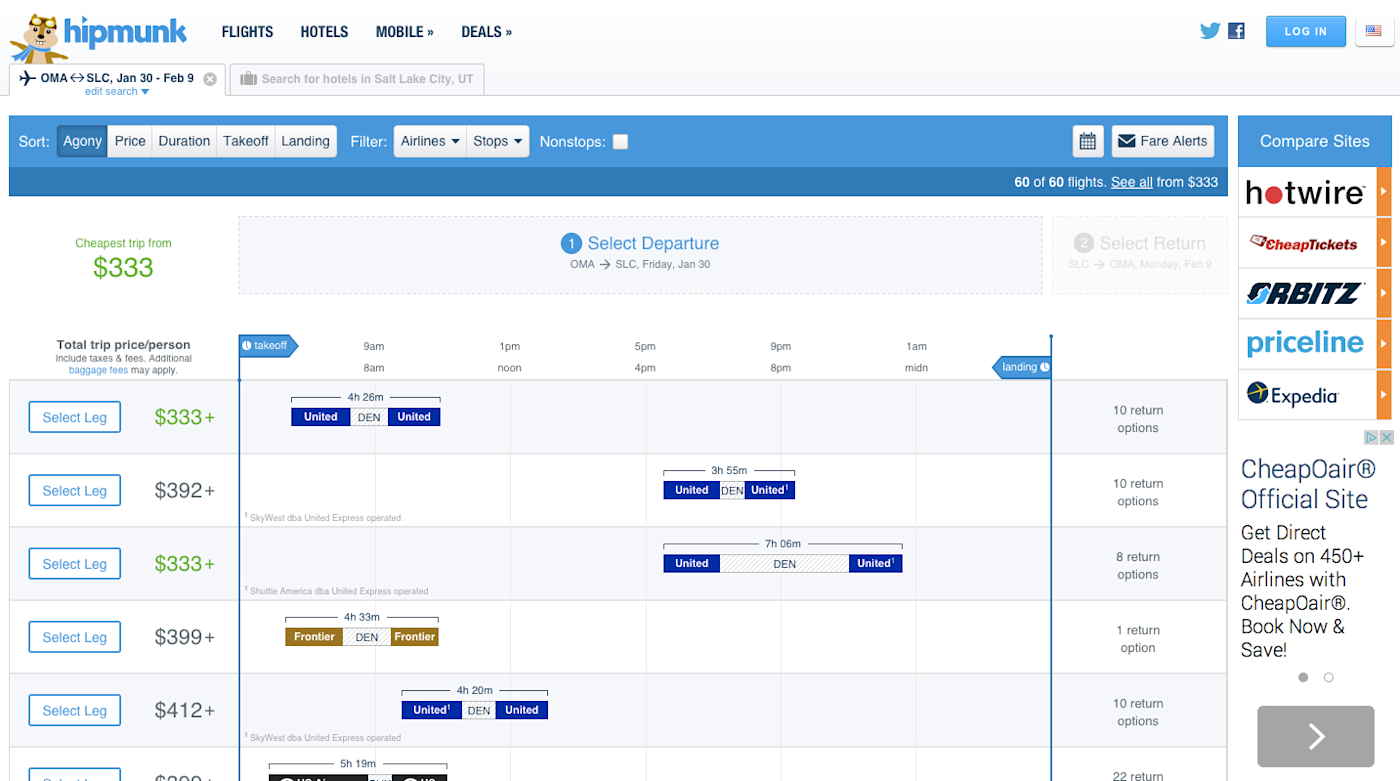Go to the HOTELS section
The height and width of the screenshot is (781, 1400).
324,32
